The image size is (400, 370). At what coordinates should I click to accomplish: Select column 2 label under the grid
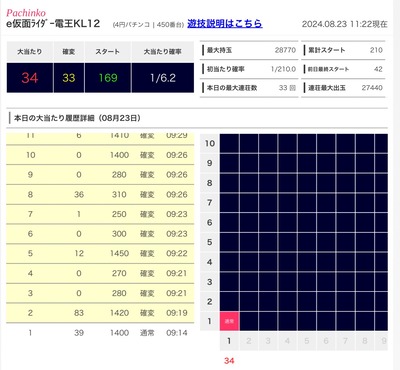(x=249, y=341)
